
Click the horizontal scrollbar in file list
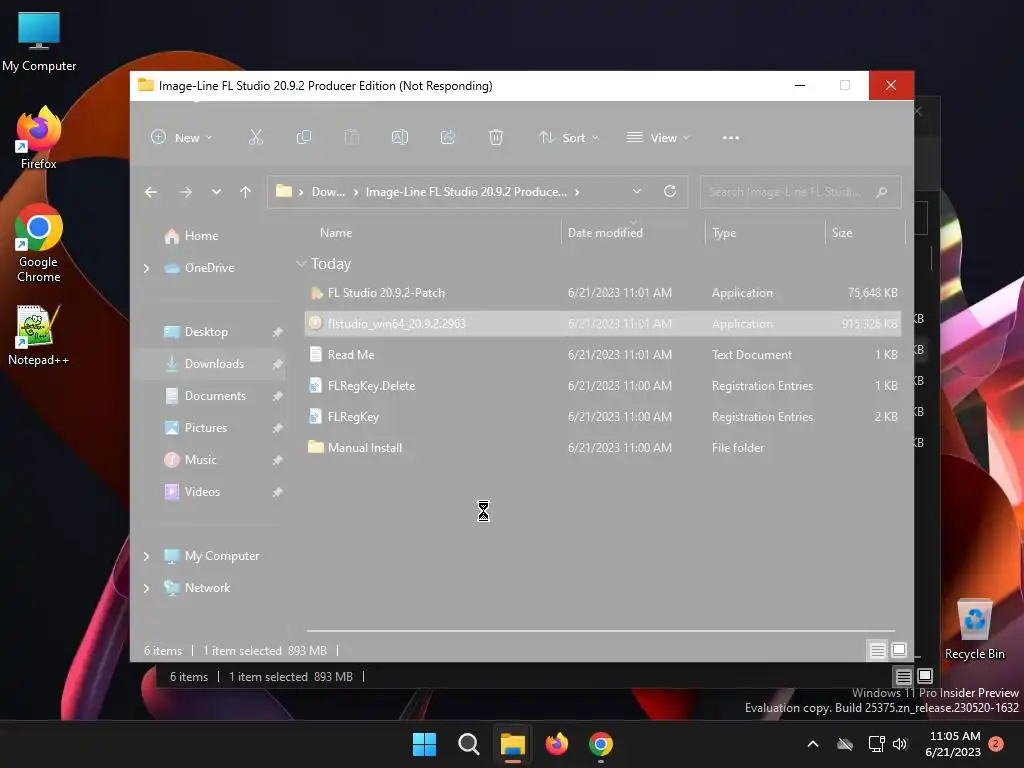pyautogui.click(x=601, y=631)
